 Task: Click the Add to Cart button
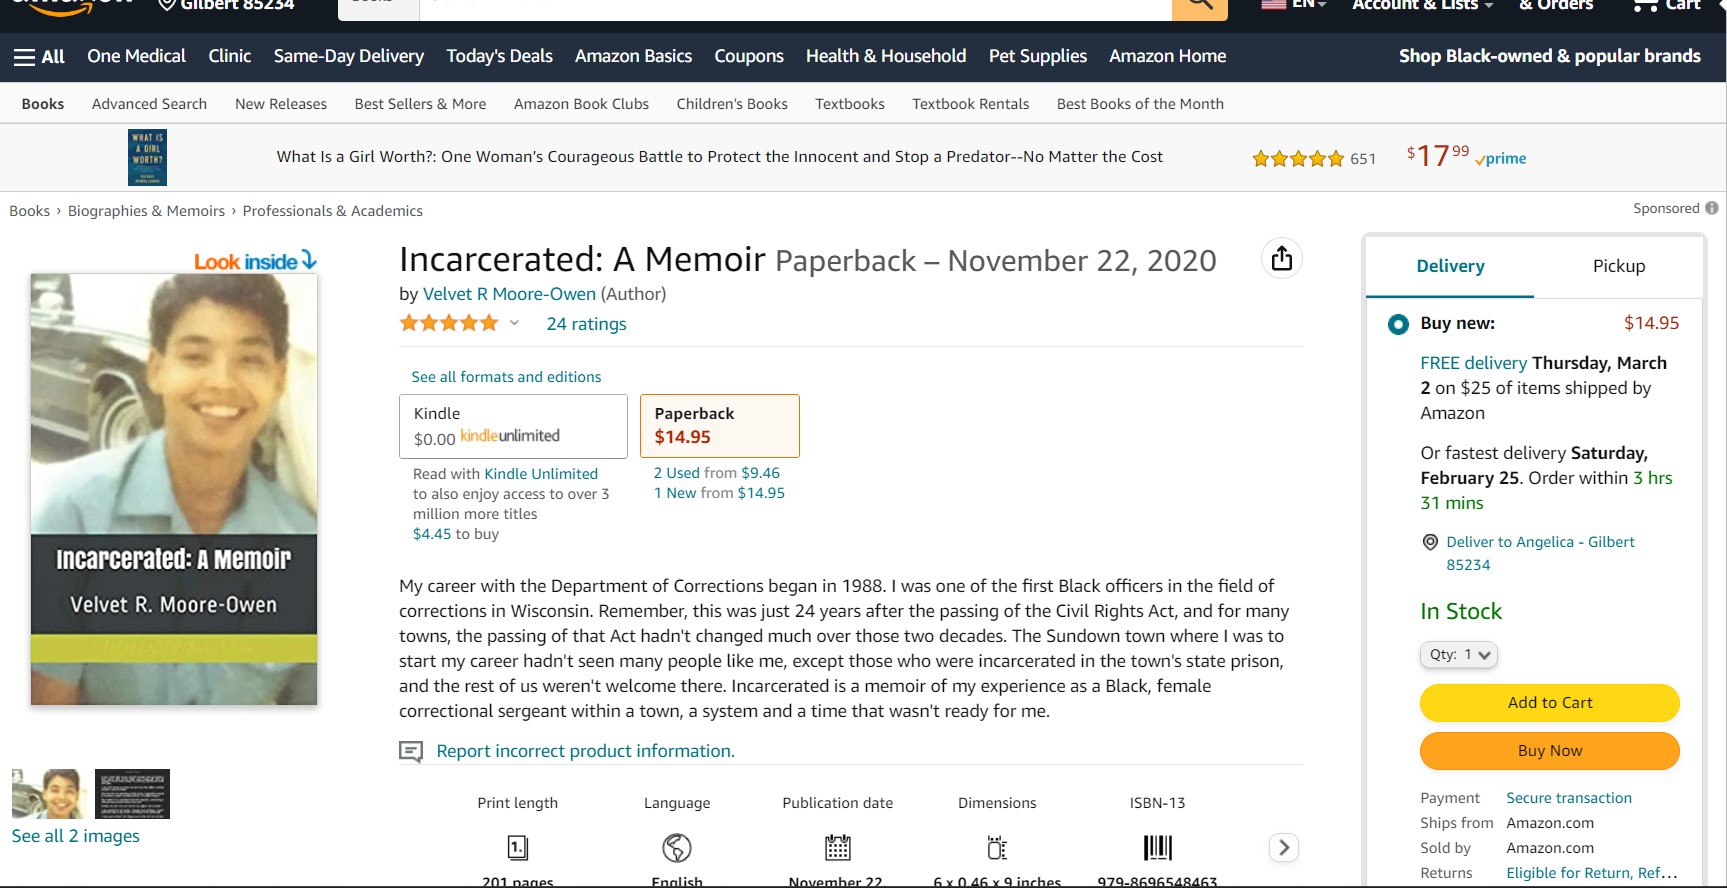click(1549, 703)
